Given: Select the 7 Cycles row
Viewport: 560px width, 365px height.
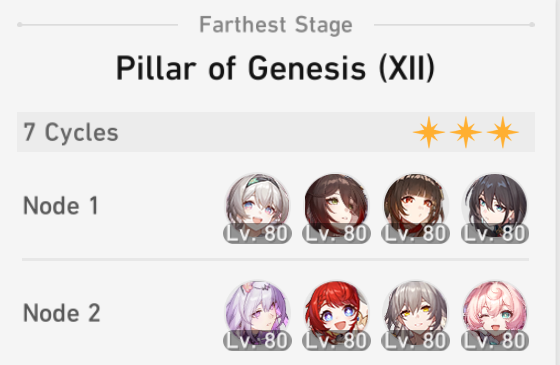Looking at the screenshot, I should tap(276, 132).
